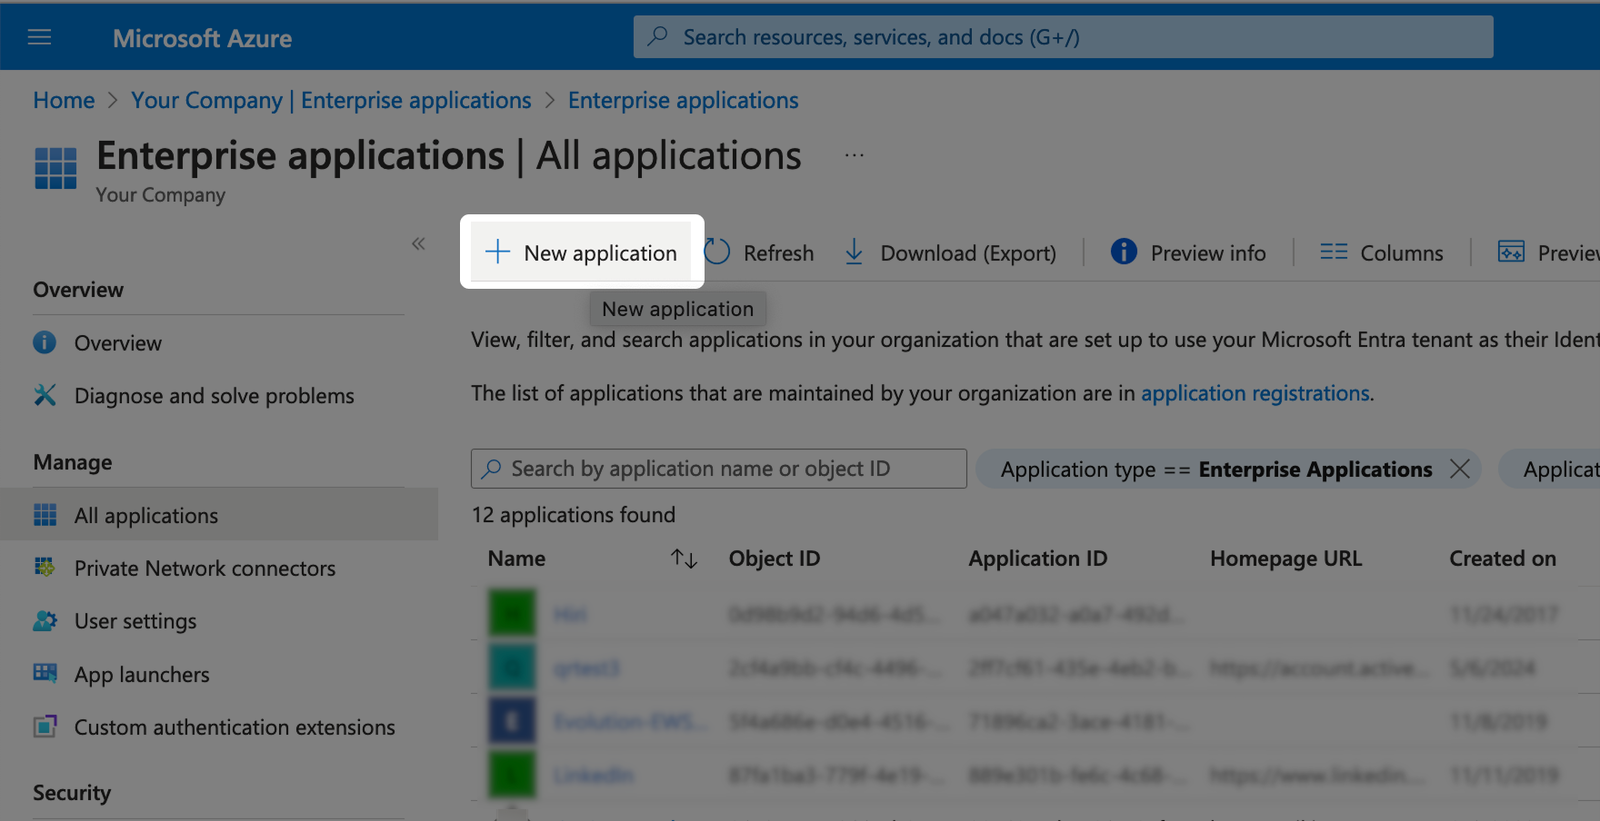1600x821 pixels.
Task: Click the blue info icon of Preview info
Action: tap(1124, 252)
